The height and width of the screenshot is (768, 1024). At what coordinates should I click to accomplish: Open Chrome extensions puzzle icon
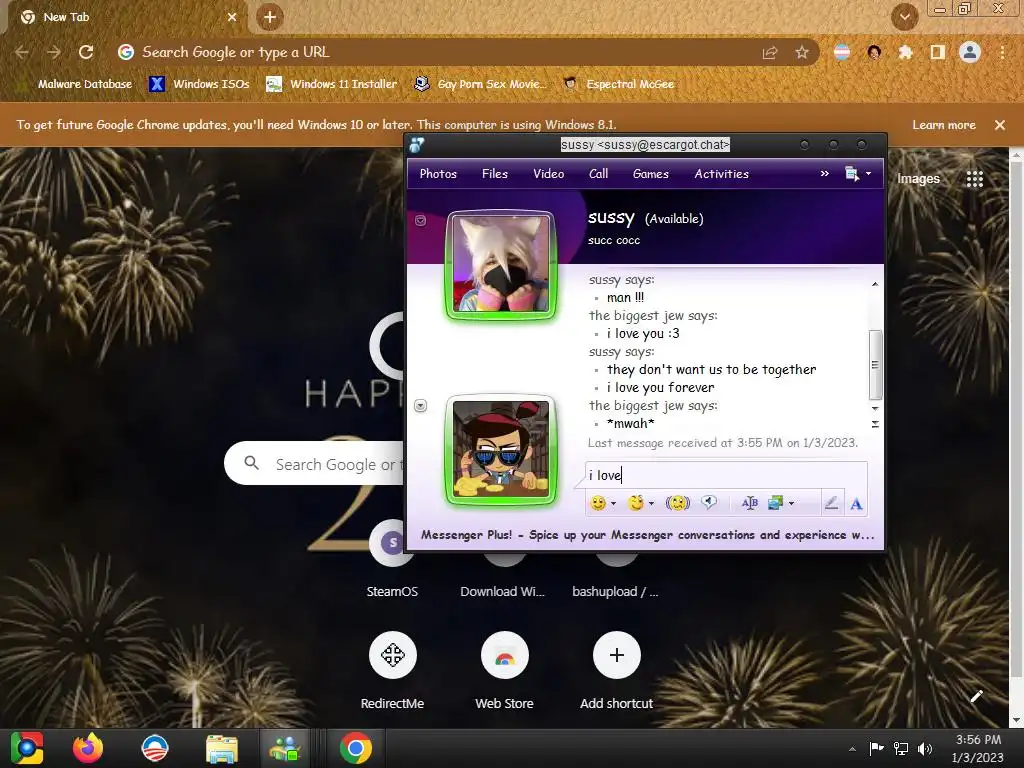pyautogui.click(x=905, y=52)
